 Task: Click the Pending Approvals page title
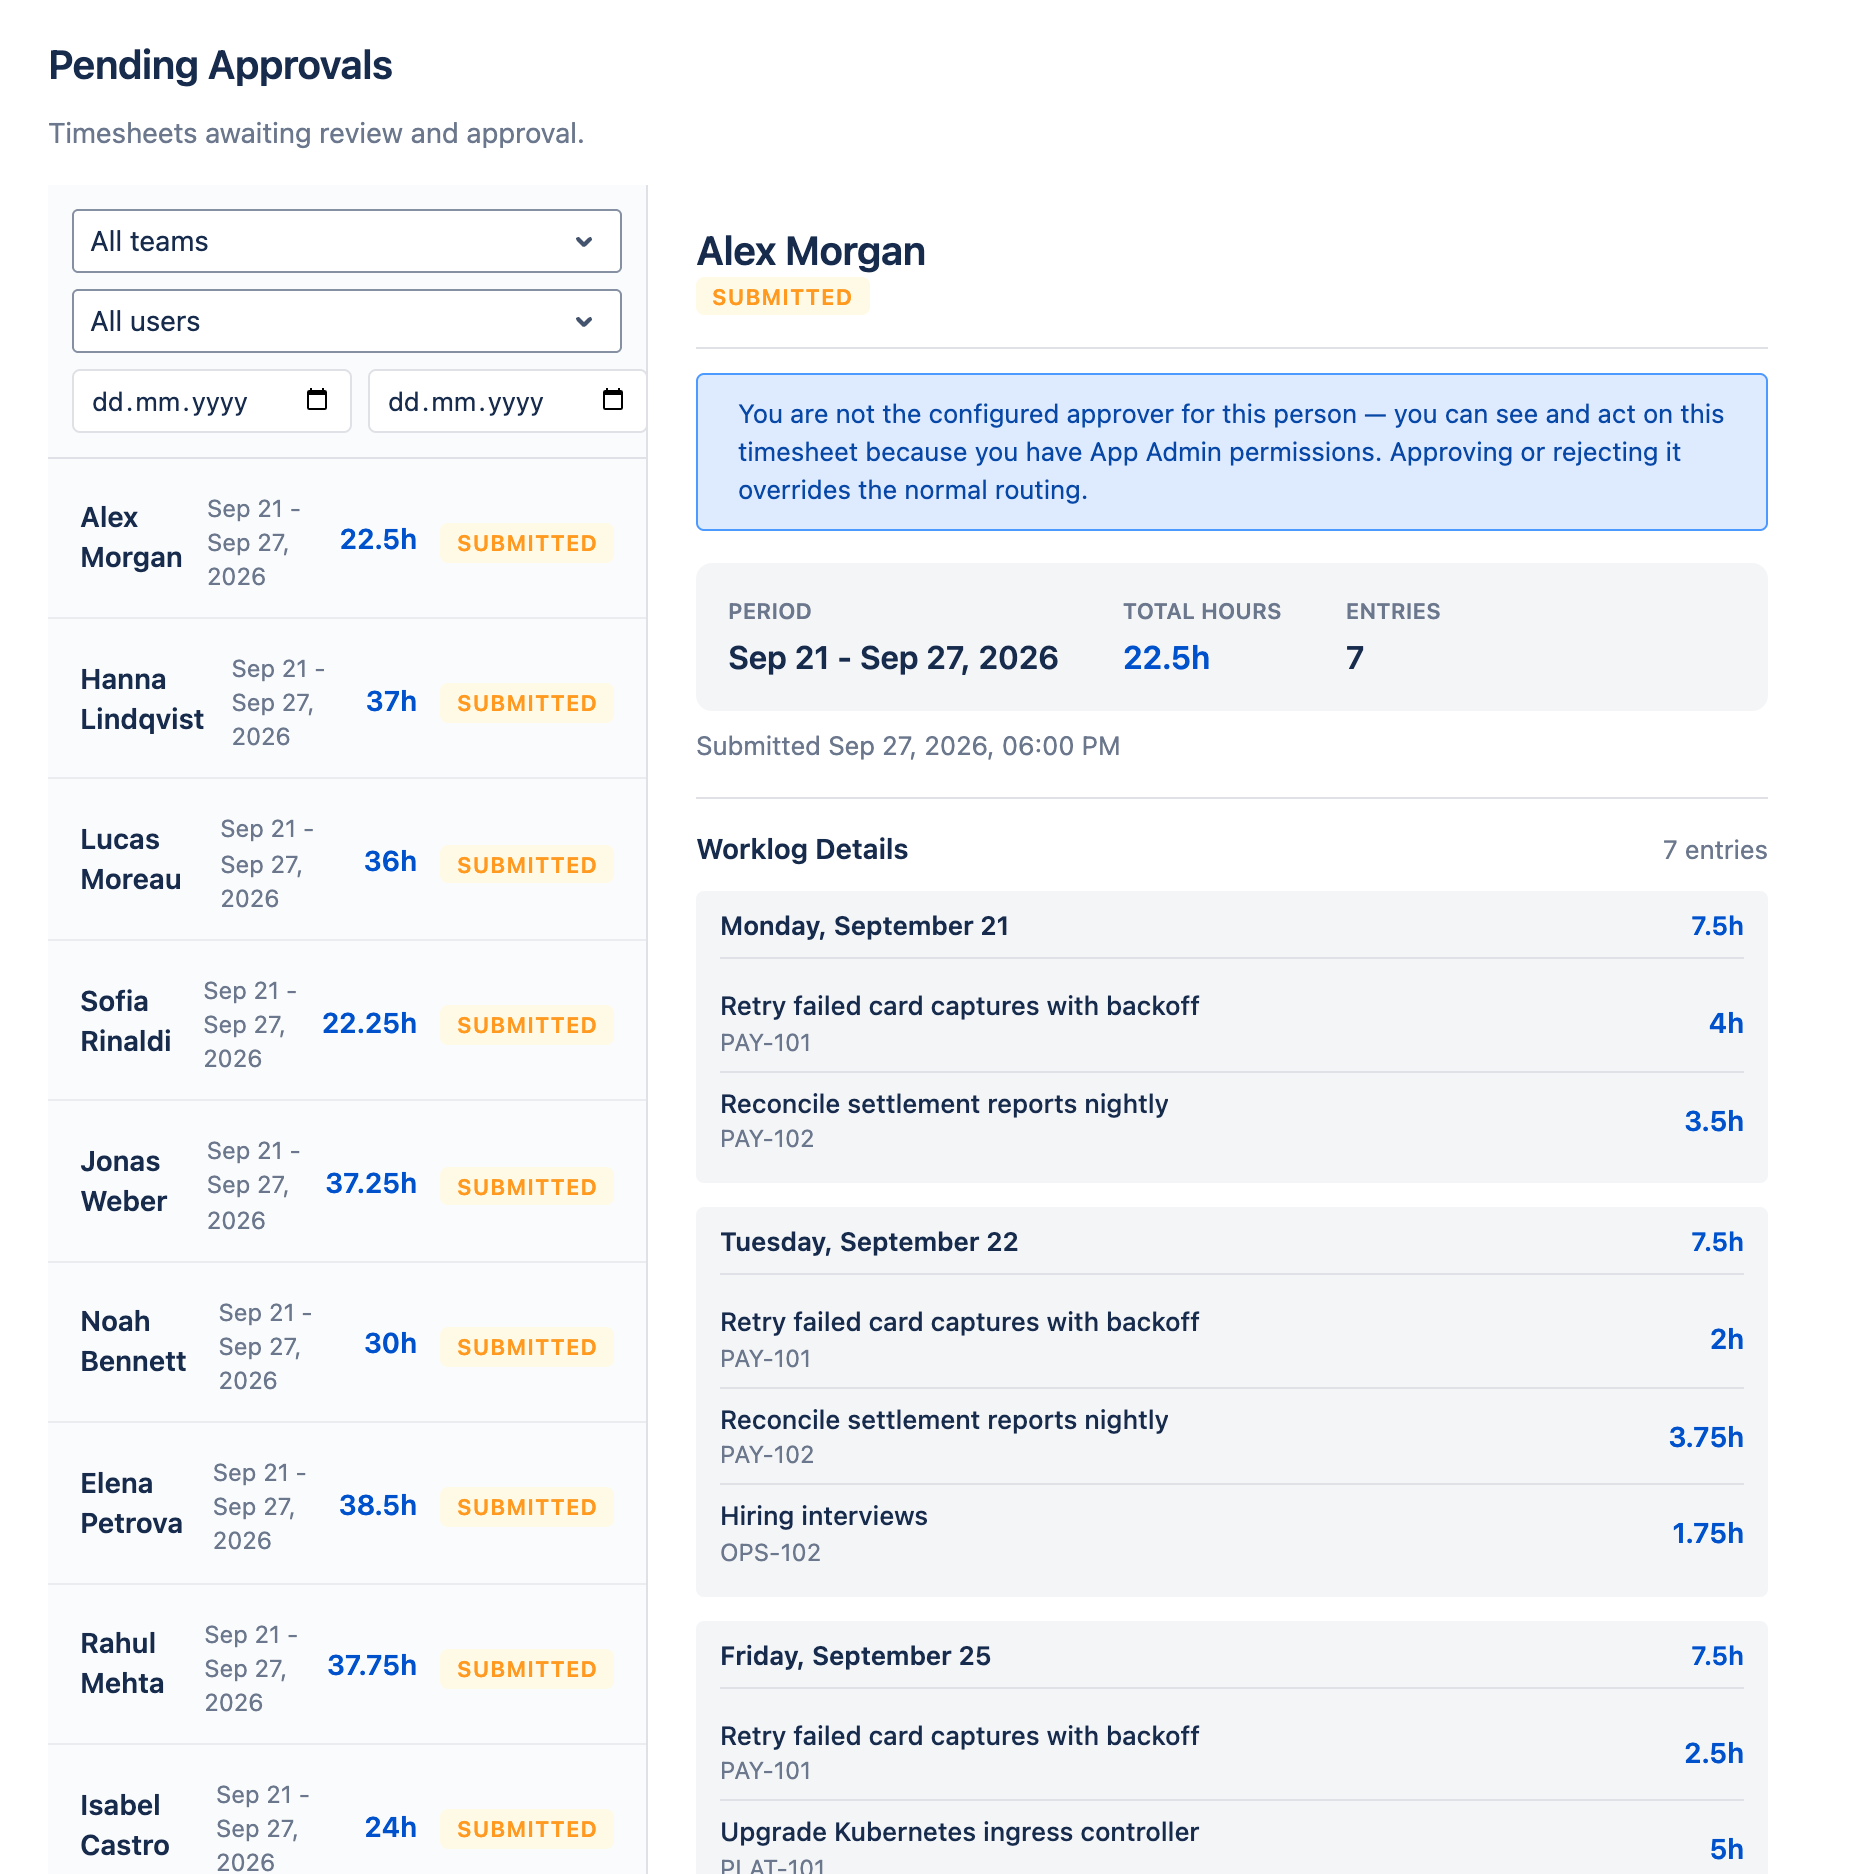coord(221,66)
